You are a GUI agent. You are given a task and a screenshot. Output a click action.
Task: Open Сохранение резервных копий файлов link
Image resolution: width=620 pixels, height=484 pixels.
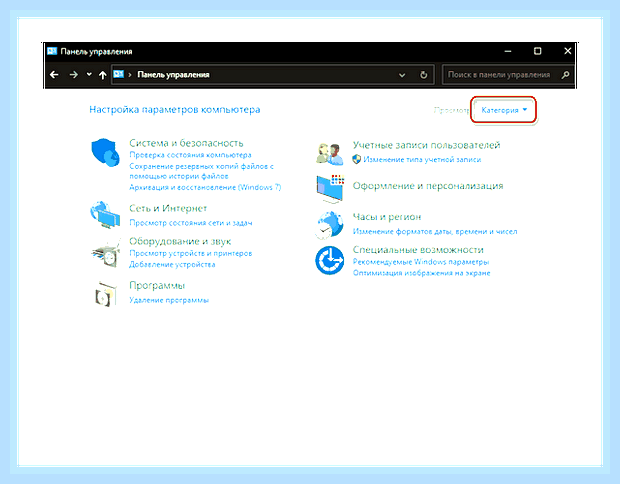(x=201, y=171)
